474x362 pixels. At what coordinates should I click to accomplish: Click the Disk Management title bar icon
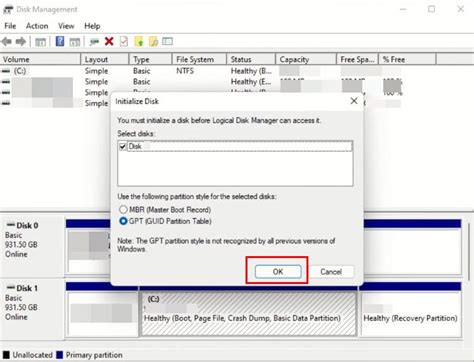[8, 10]
